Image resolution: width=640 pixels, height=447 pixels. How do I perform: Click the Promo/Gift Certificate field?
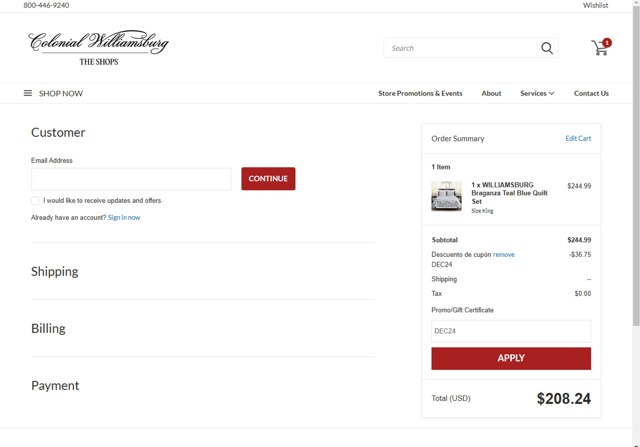(x=511, y=331)
